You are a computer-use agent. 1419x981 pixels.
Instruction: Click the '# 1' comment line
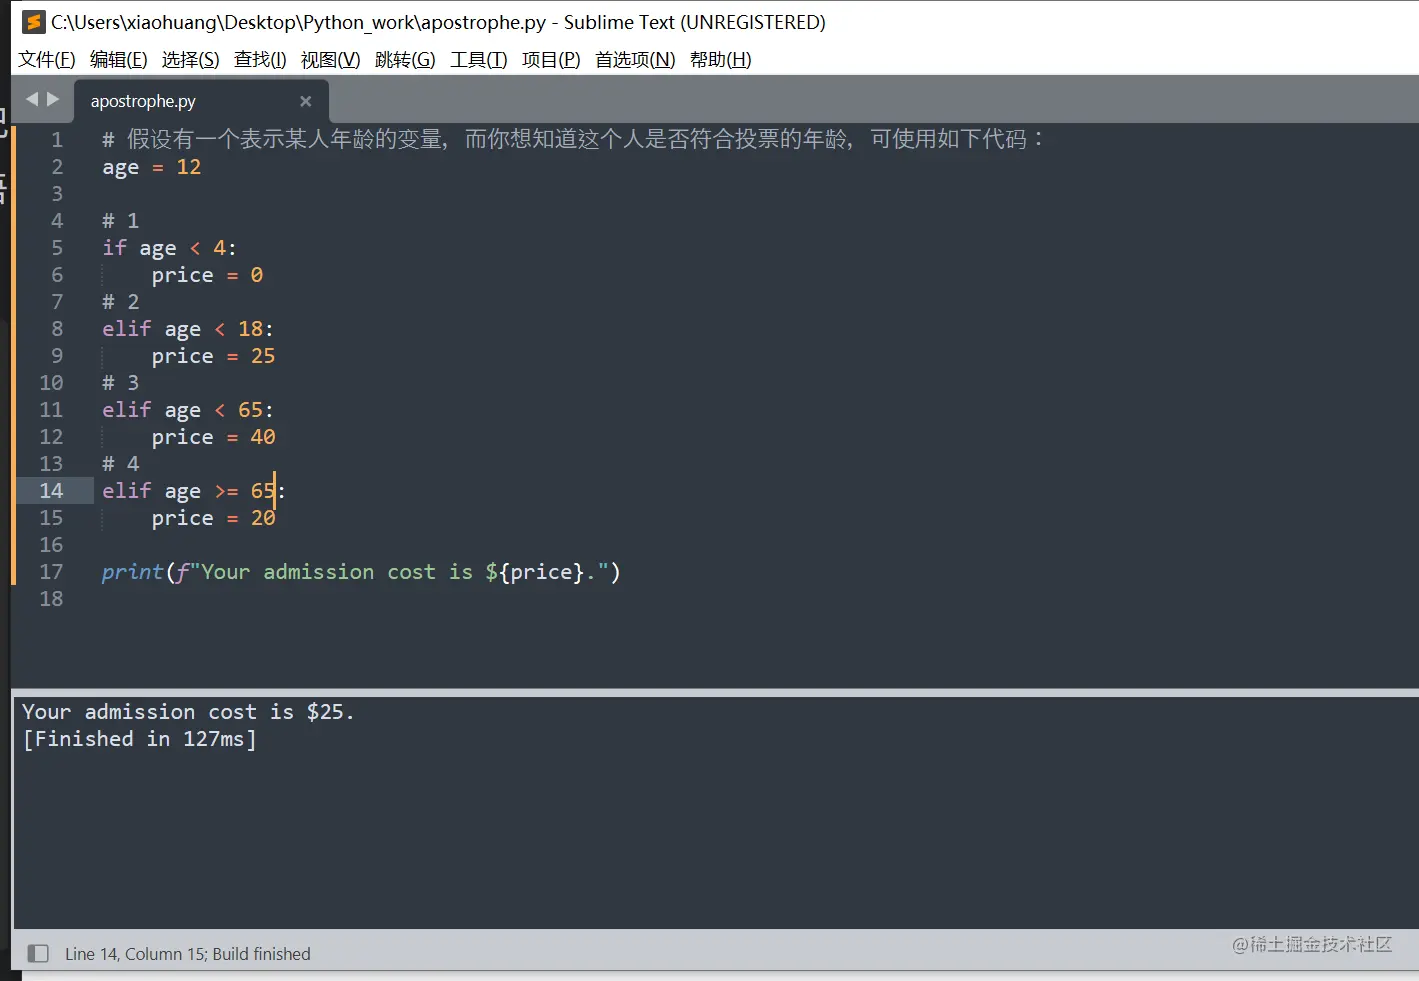click(x=120, y=221)
